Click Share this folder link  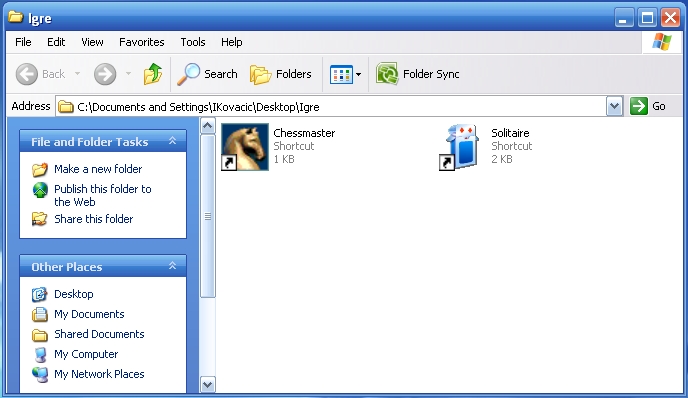pyautogui.click(x=93, y=219)
